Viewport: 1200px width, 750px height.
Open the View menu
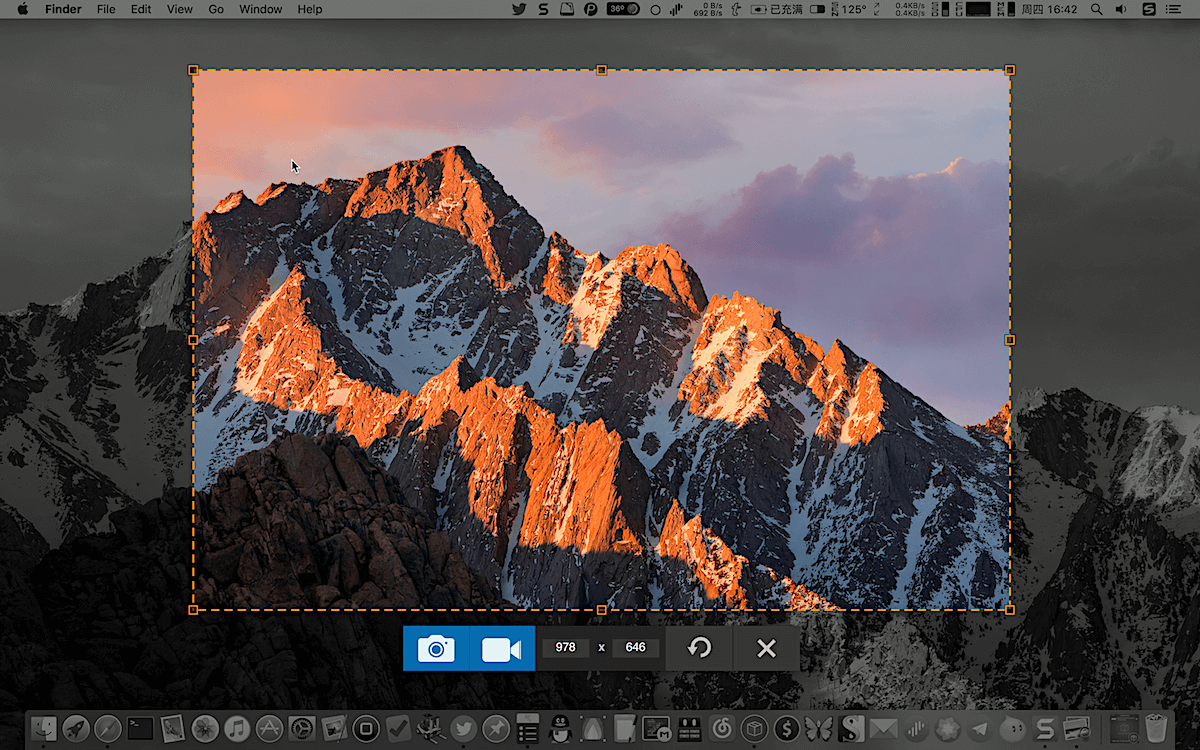point(180,9)
